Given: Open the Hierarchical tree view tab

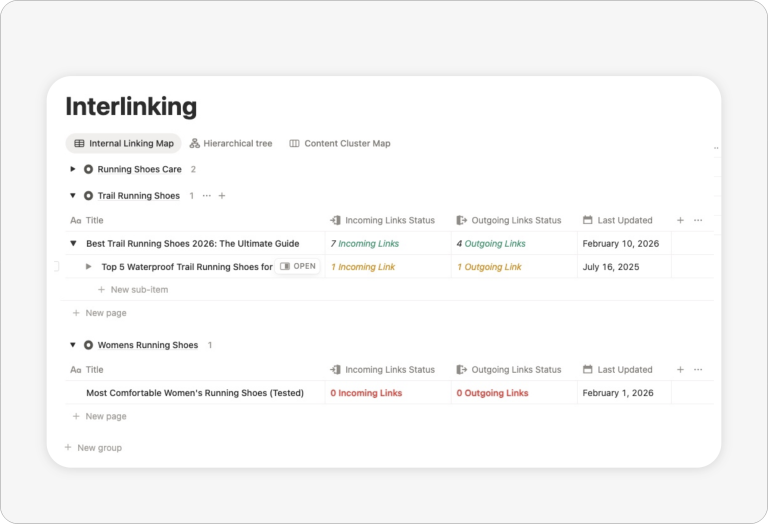Looking at the screenshot, I should [x=231, y=143].
